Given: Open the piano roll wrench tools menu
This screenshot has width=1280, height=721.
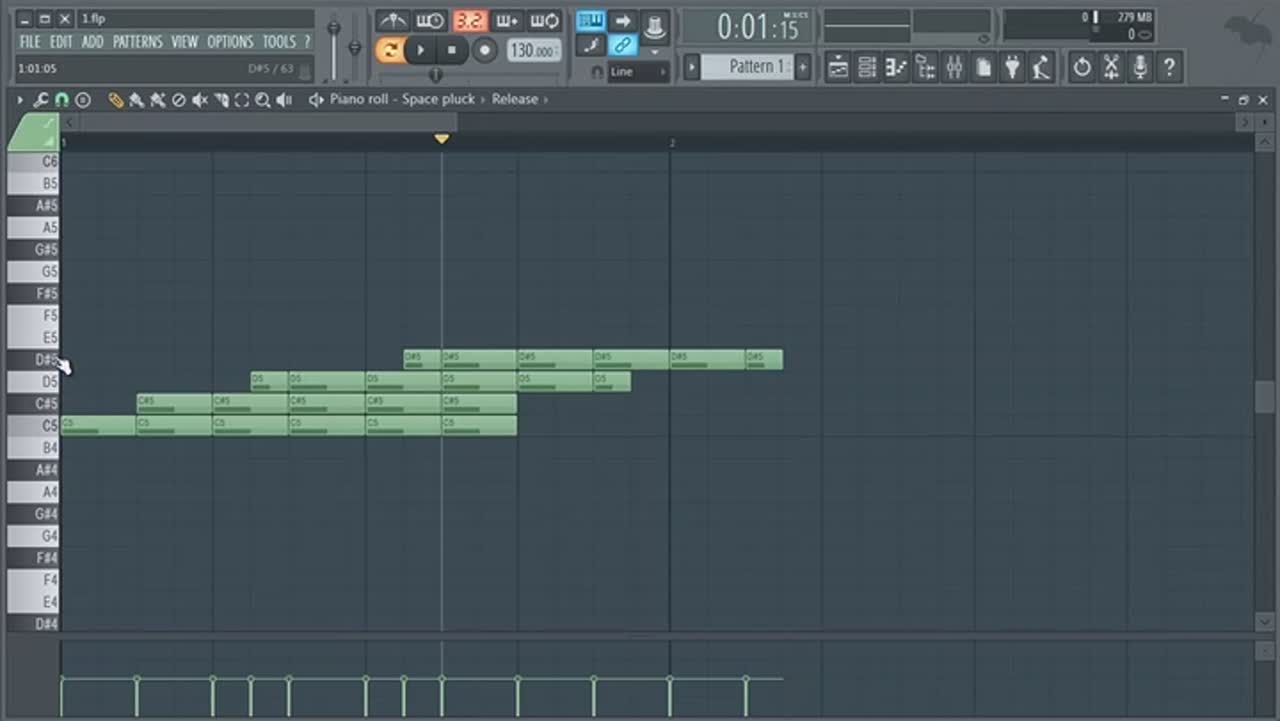Looking at the screenshot, I should 41,100.
